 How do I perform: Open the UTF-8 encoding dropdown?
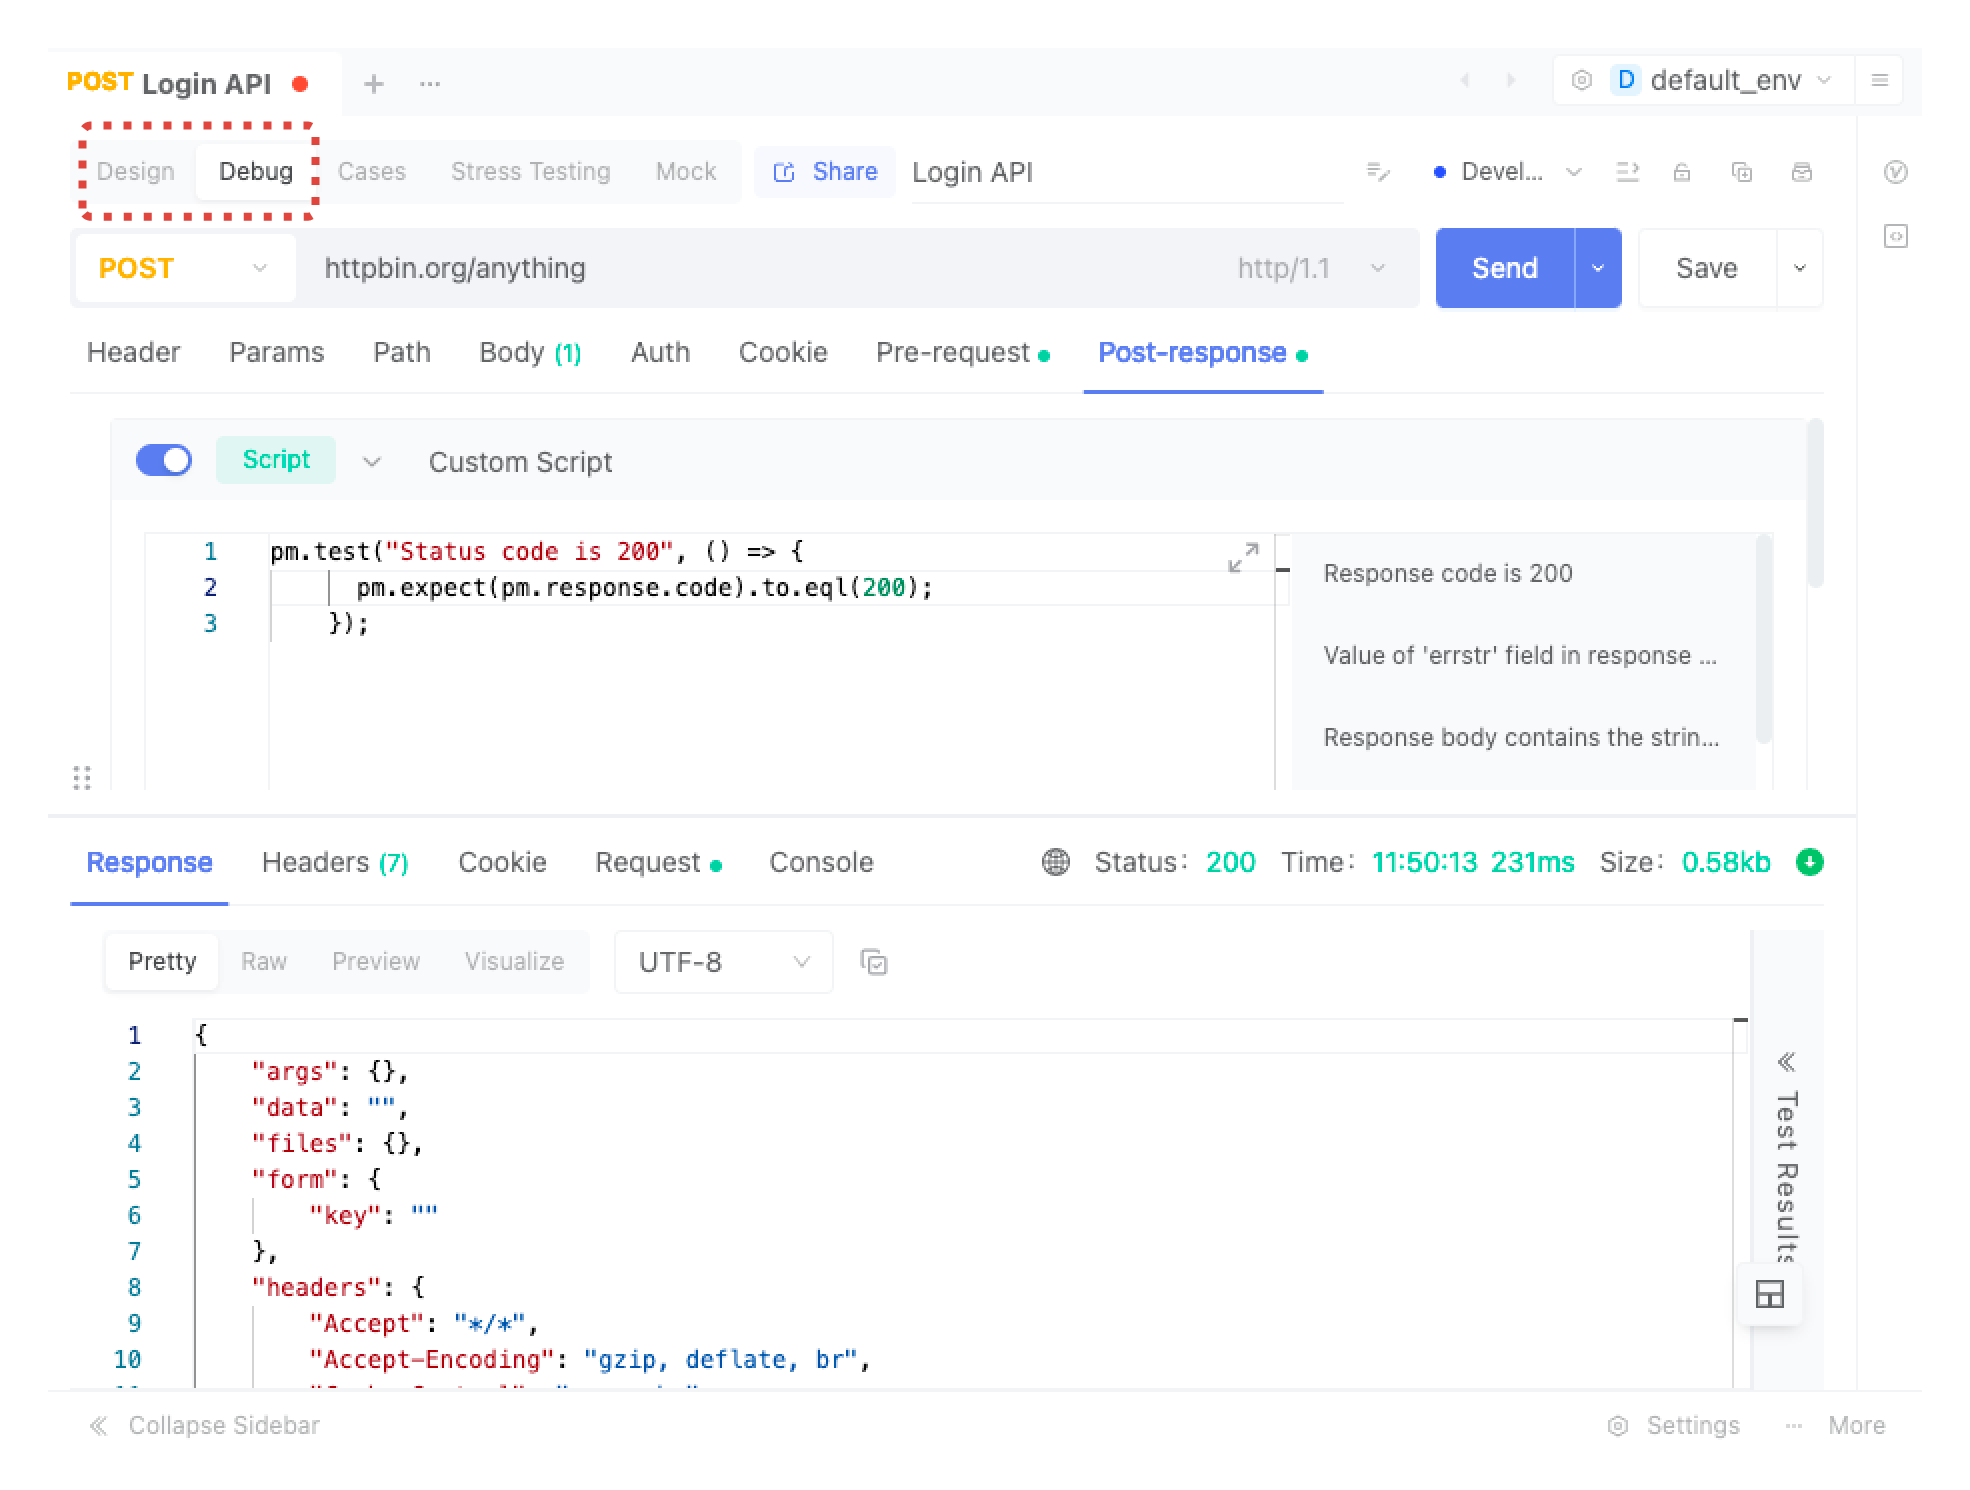coord(724,962)
